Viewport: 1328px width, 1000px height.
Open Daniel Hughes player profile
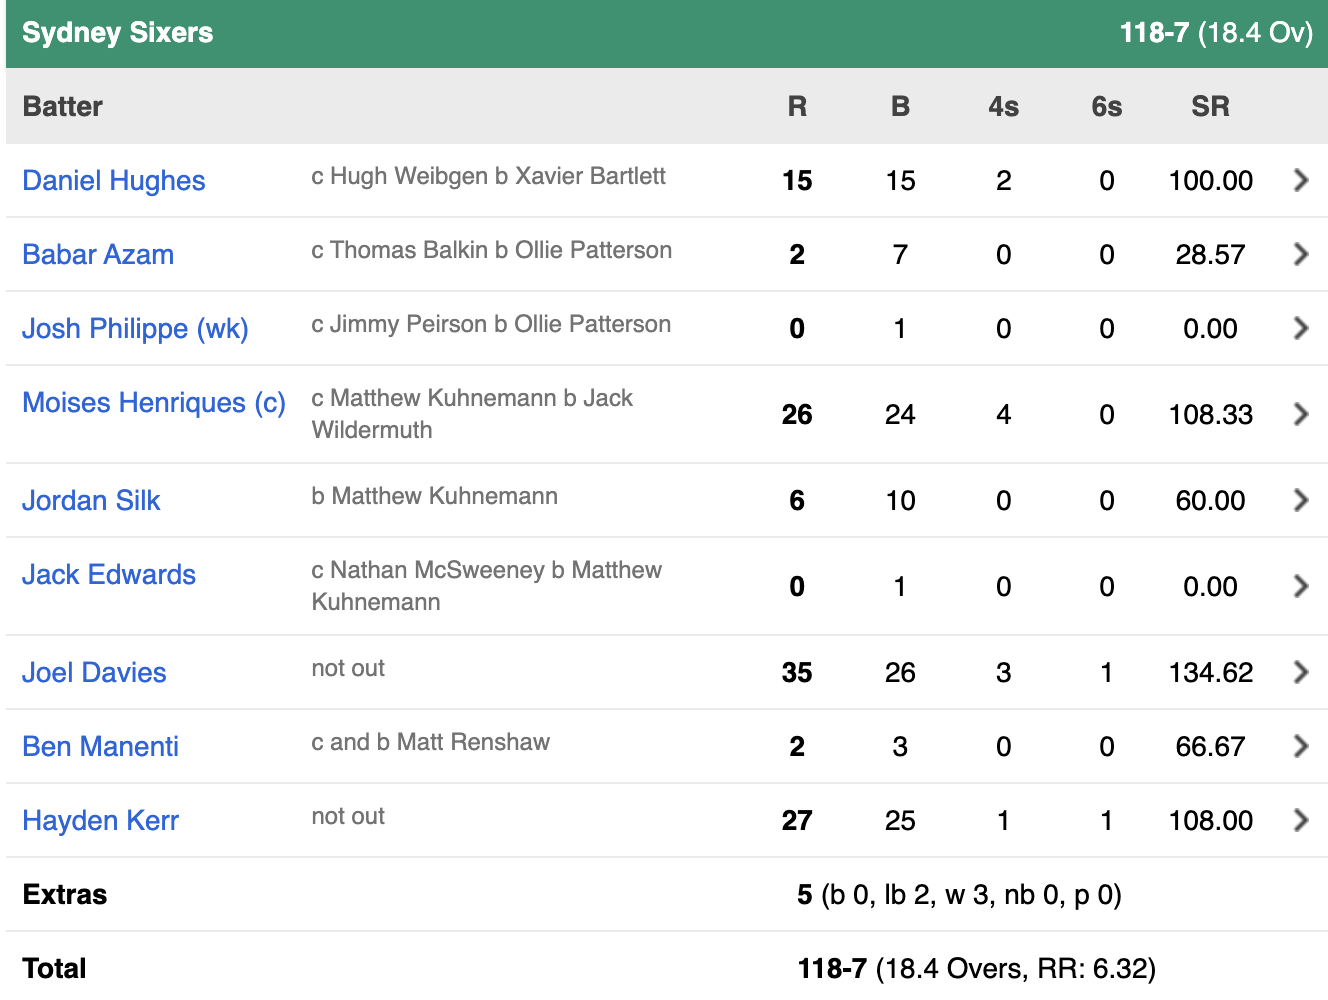click(x=114, y=181)
